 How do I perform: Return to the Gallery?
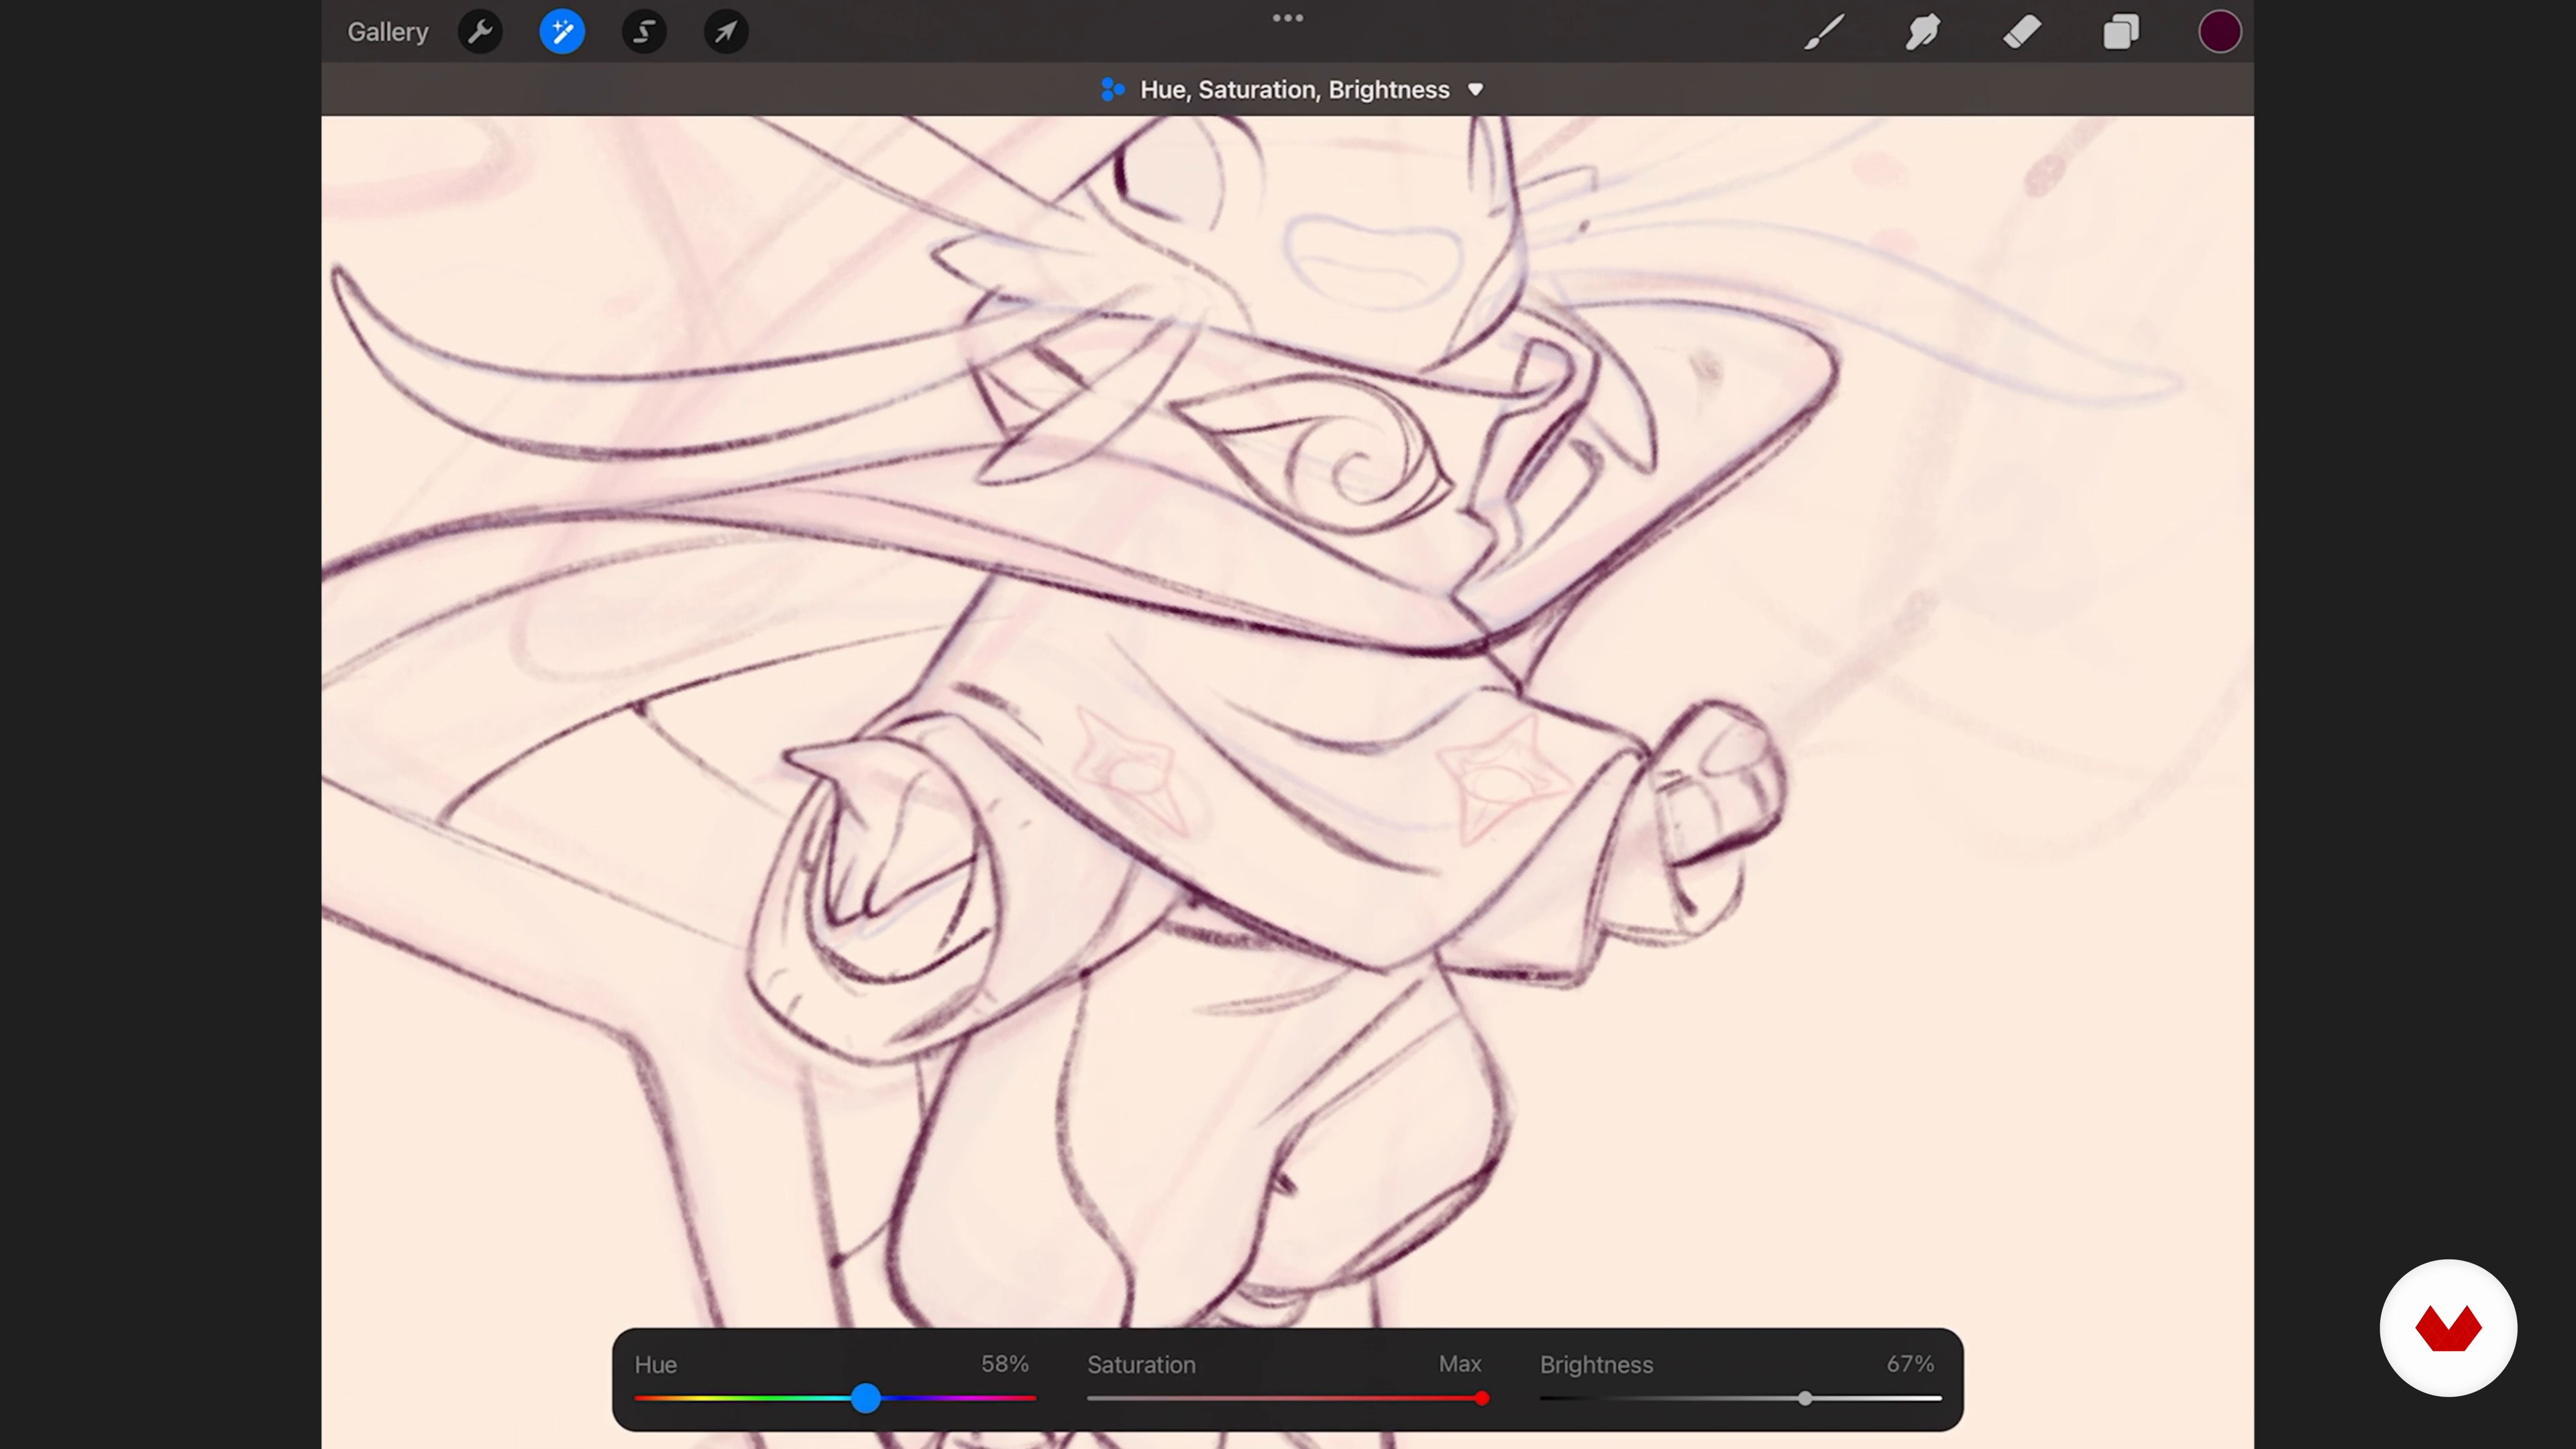click(388, 32)
